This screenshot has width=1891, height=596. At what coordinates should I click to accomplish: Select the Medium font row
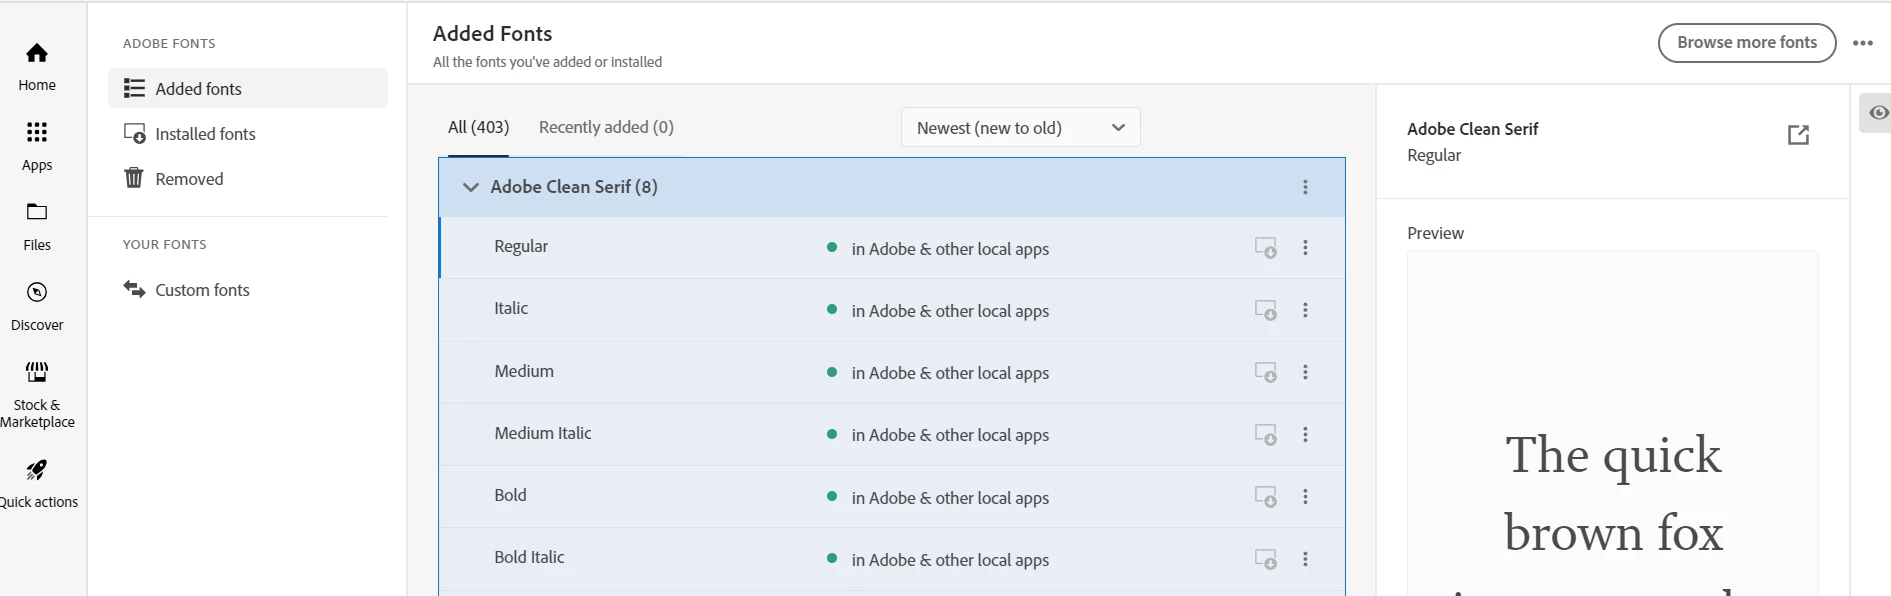pyautogui.click(x=892, y=372)
